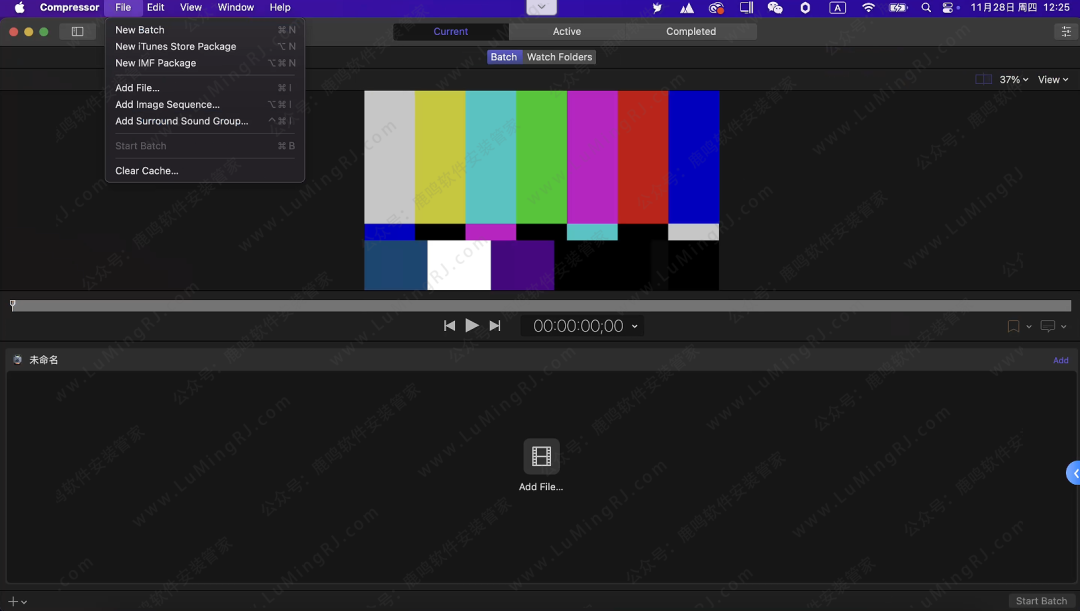The height and width of the screenshot is (611, 1080).
Task: Click the skip-forward playback icon
Action: pyautogui.click(x=495, y=326)
